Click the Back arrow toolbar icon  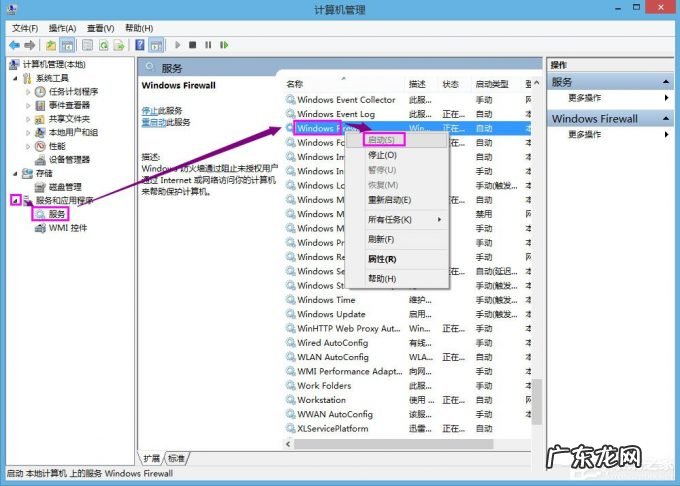point(14,45)
